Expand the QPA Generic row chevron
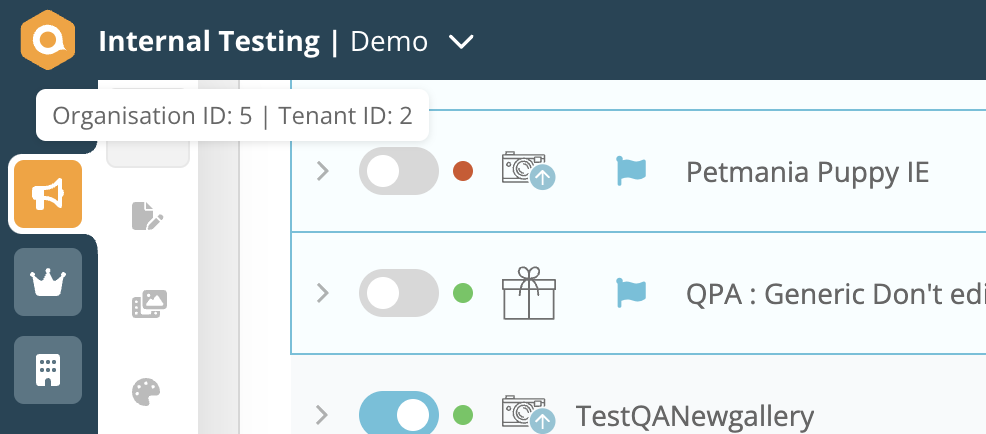Viewport: 986px width, 434px height. [322, 293]
